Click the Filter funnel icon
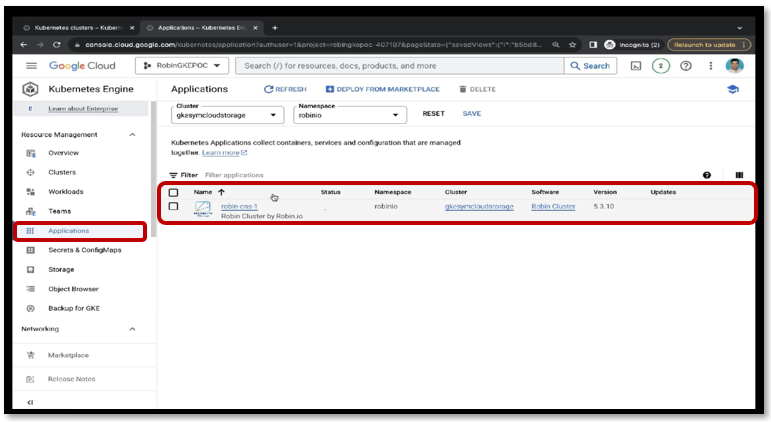771x422 pixels. pyautogui.click(x=173, y=175)
